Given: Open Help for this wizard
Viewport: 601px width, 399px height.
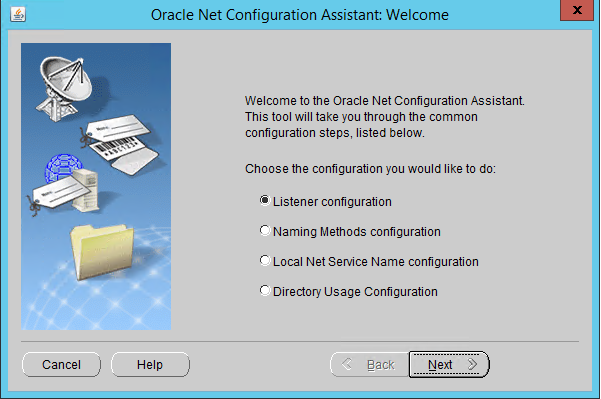Looking at the screenshot, I should (150, 365).
